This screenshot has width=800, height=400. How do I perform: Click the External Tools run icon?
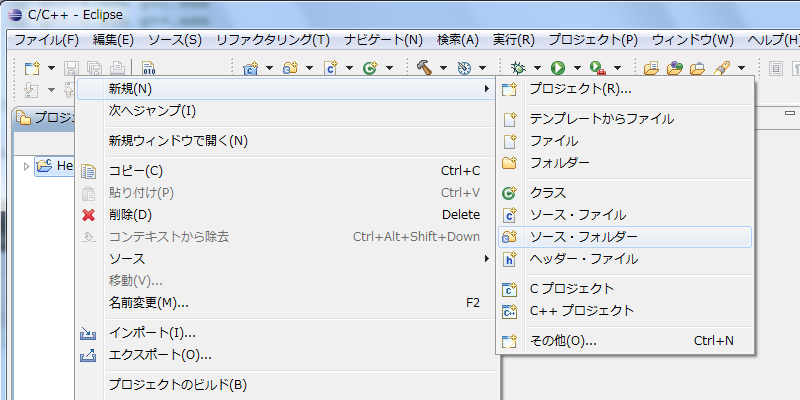(x=597, y=68)
